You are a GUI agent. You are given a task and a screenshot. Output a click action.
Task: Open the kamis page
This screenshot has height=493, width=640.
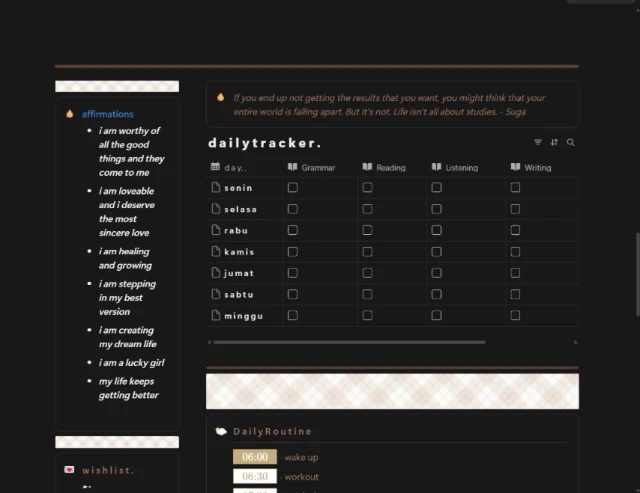point(239,252)
